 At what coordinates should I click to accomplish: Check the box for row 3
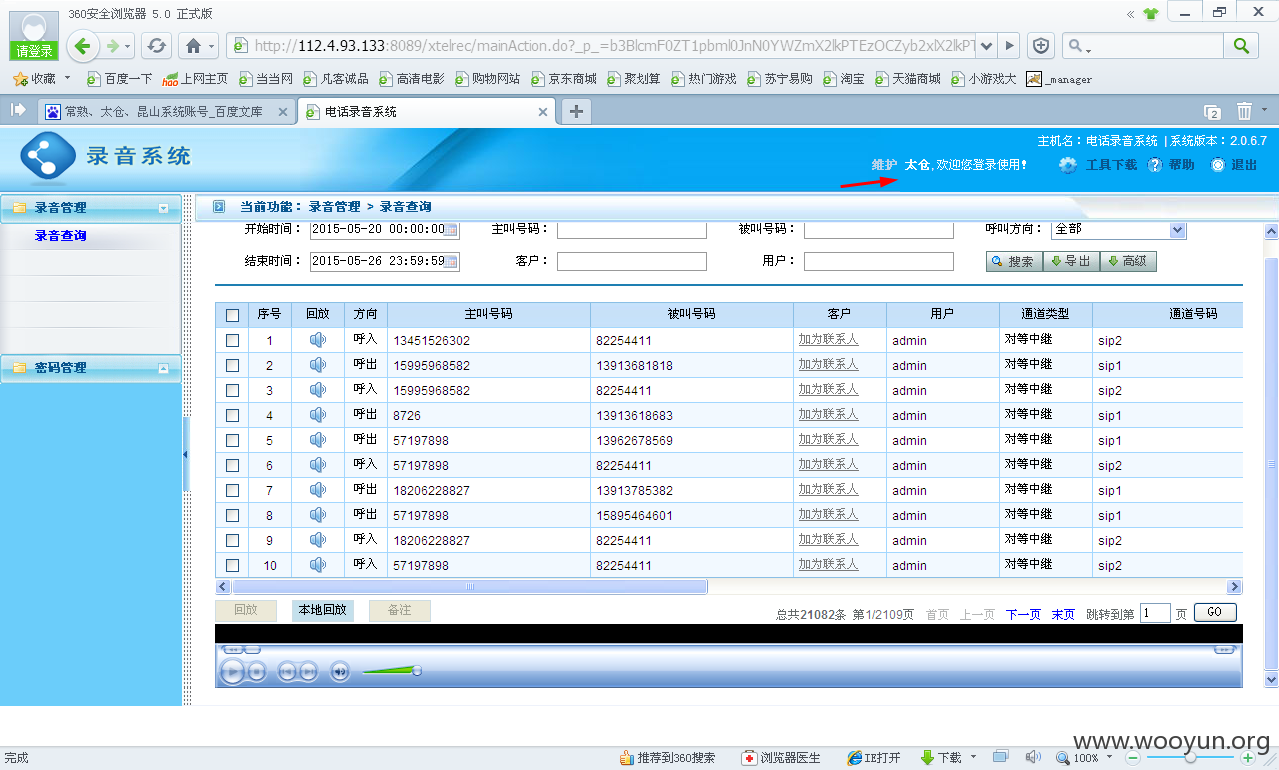tap(232, 390)
